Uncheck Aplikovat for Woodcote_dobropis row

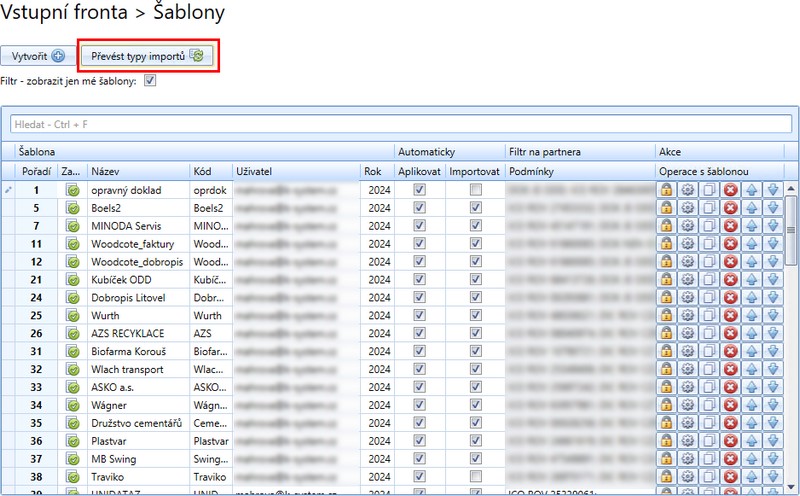point(419,262)
